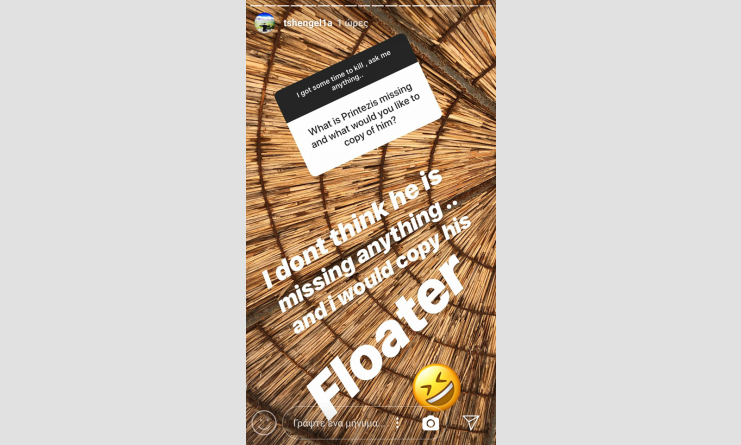Open the three-dot more options menu
This screenshot has height=445, width=741.
pyautogui.click(x=398, y=423)
